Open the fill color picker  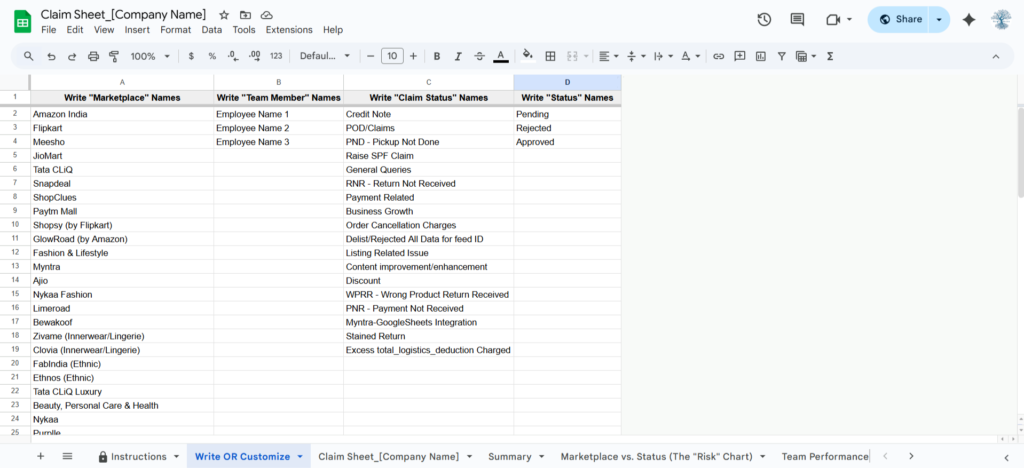527,56
